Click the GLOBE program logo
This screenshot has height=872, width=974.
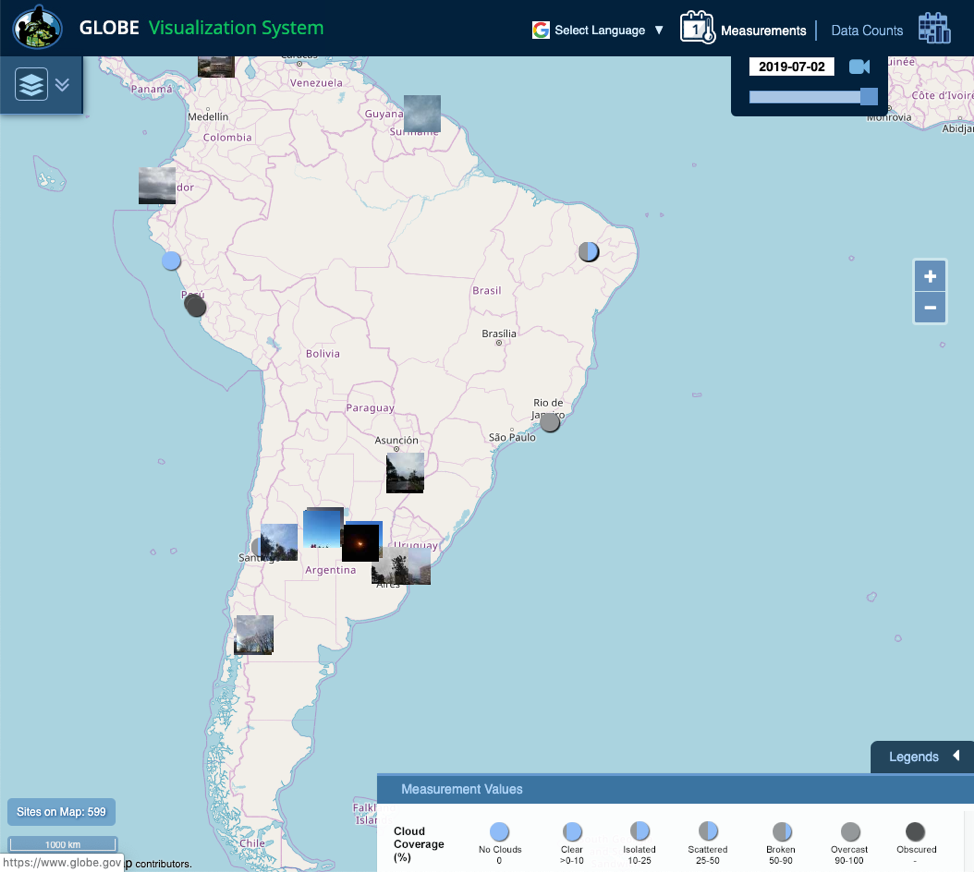point(37,27)
